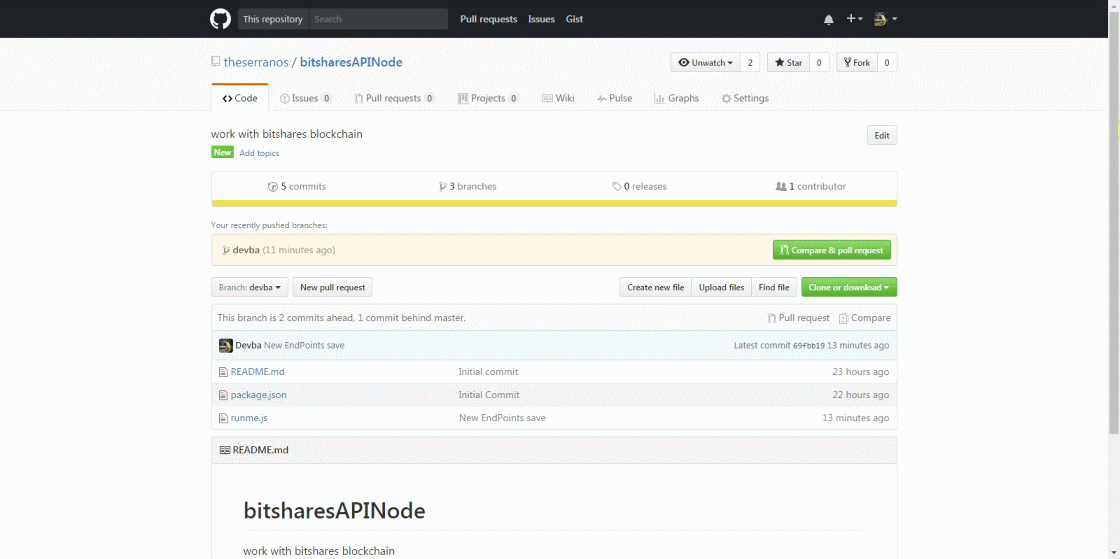This screenshot has height=559, width=1120.
Task: Click the Compare link in branch status bar
Action: pyautogui.click(x=865, y=318)
